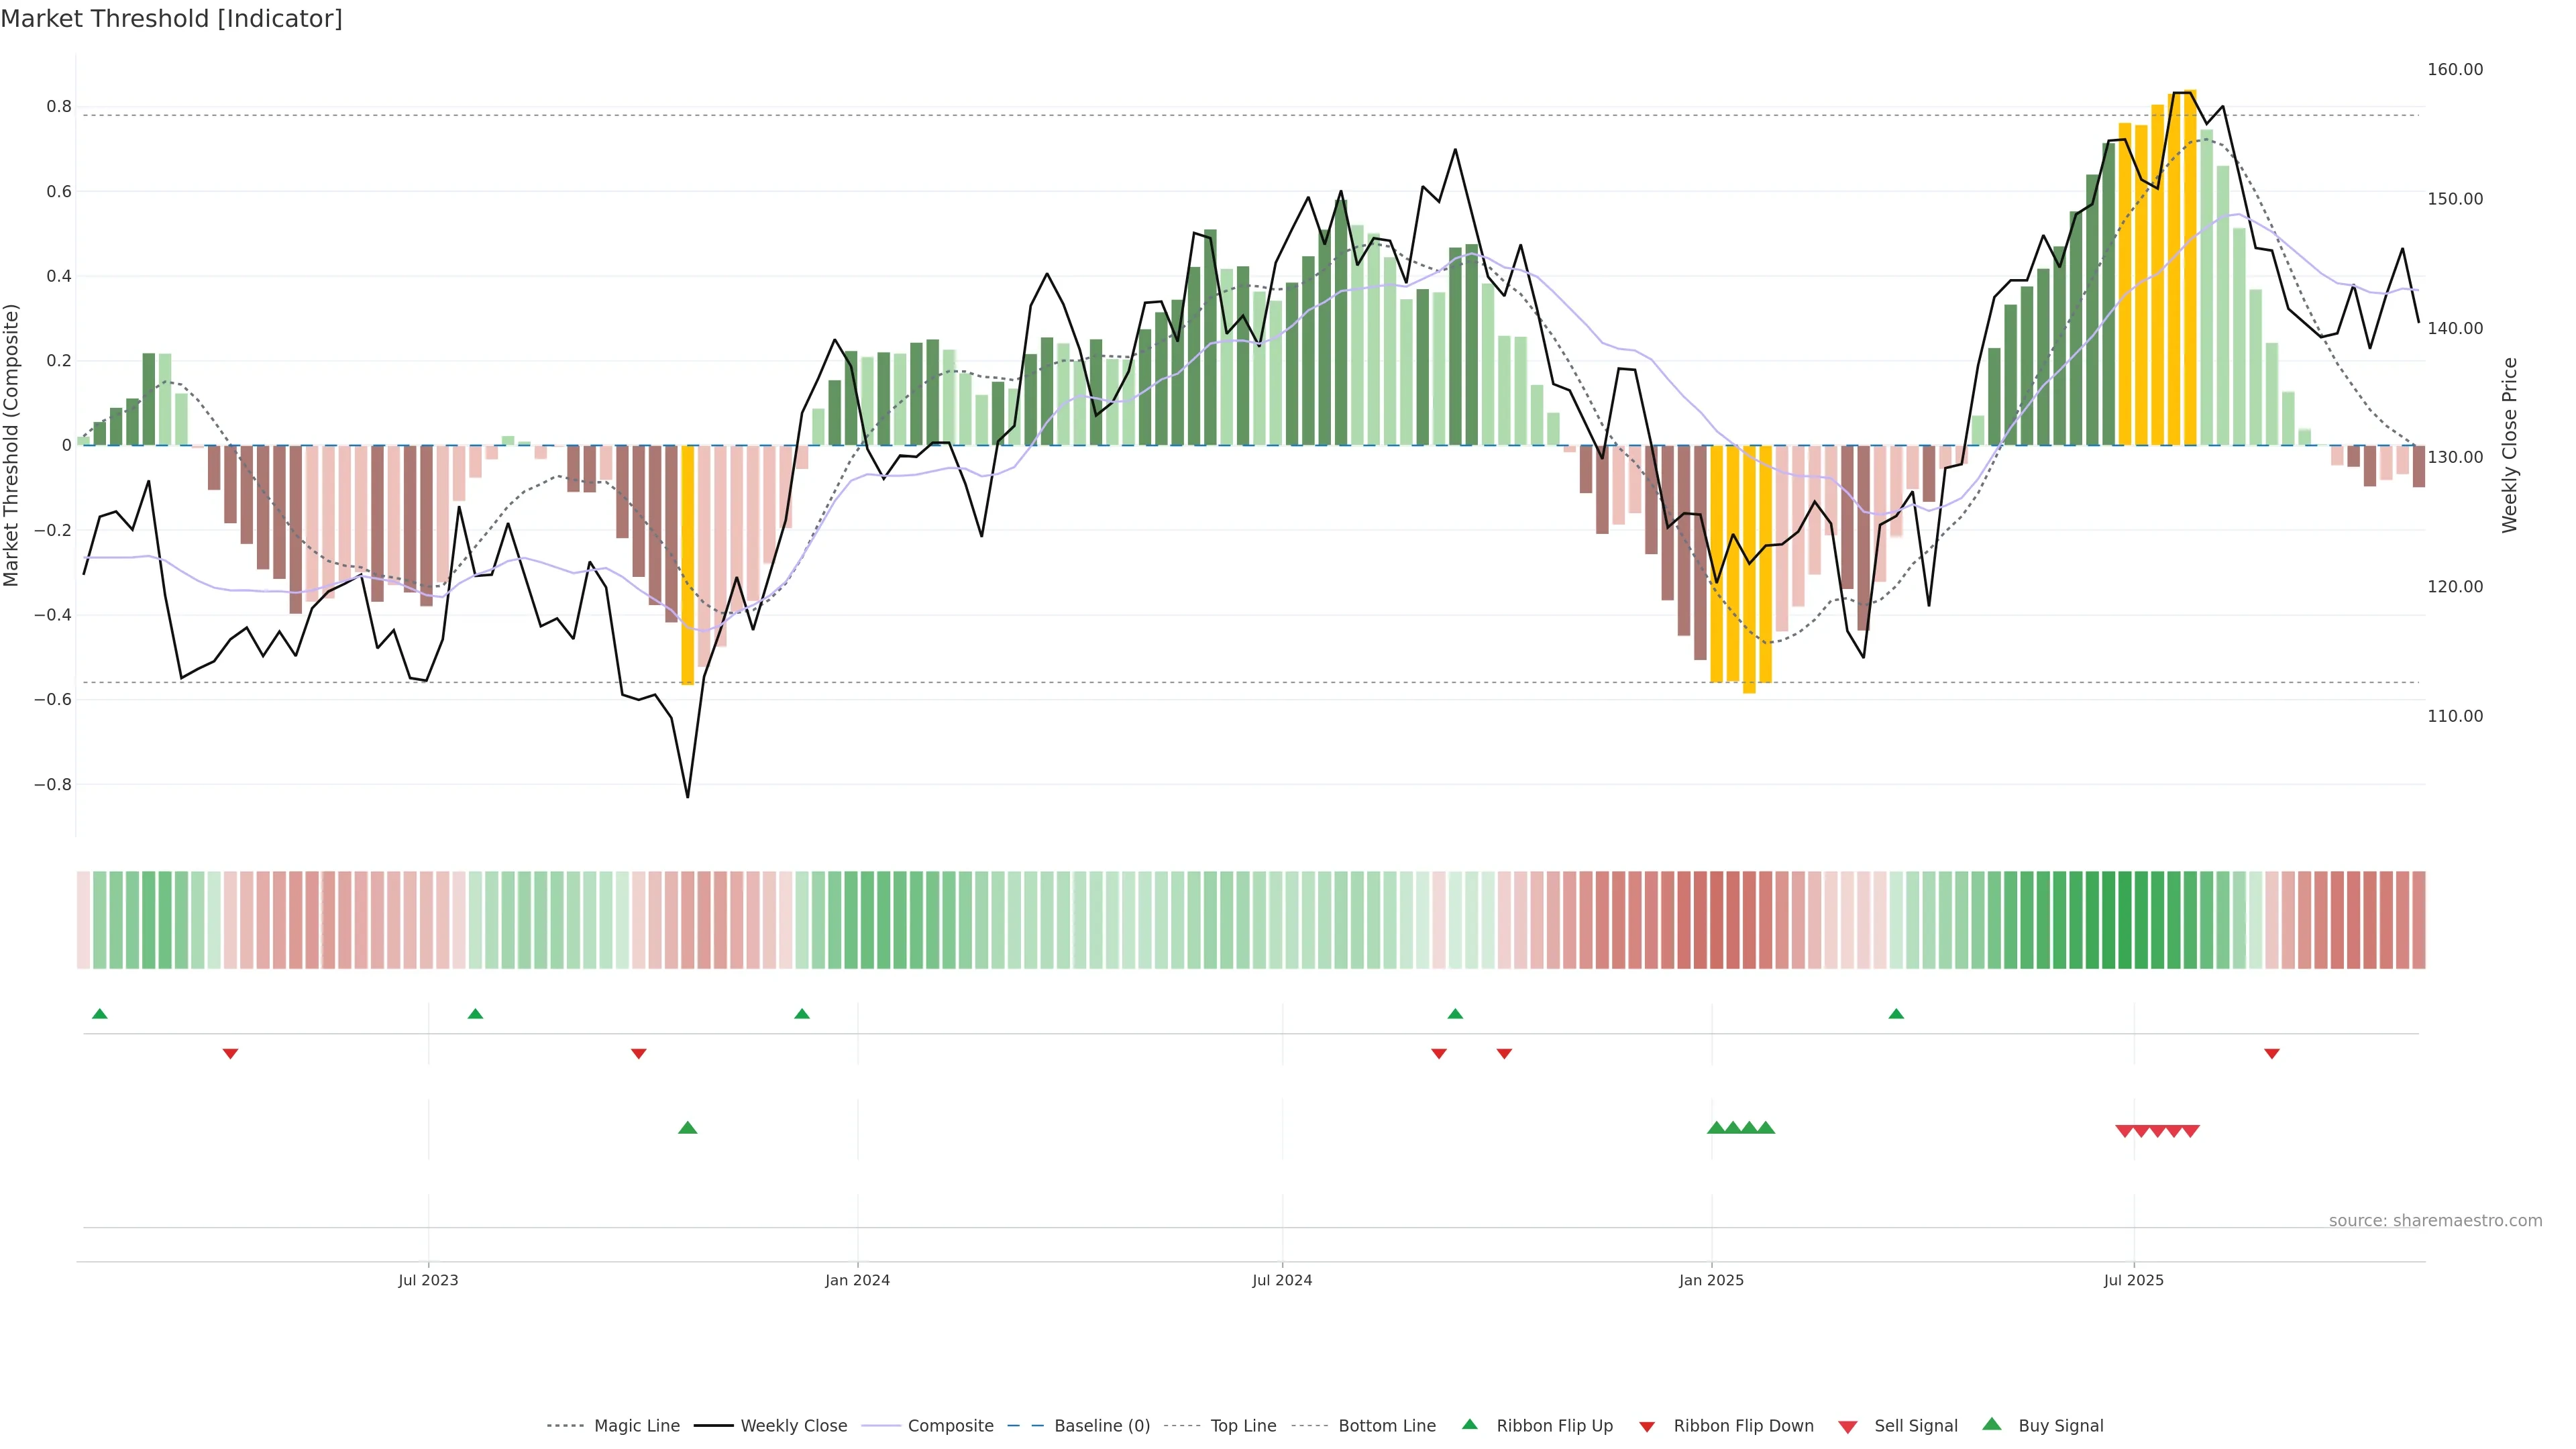Viewport: 2576px width, 1449px height.
Task: Toggle the Magic Line legend entry
Action: point(636,1426)
